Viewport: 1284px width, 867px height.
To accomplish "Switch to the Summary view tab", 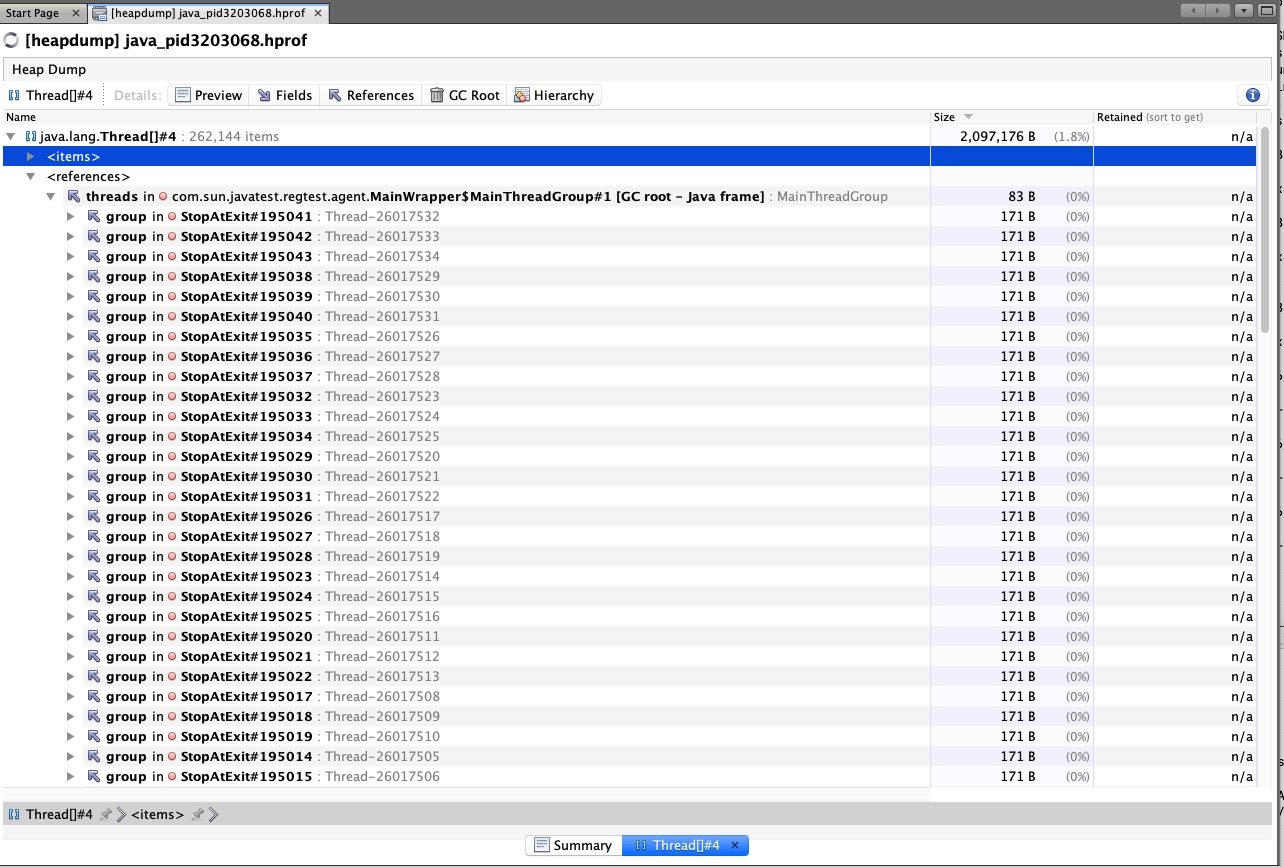I will 573,845.
